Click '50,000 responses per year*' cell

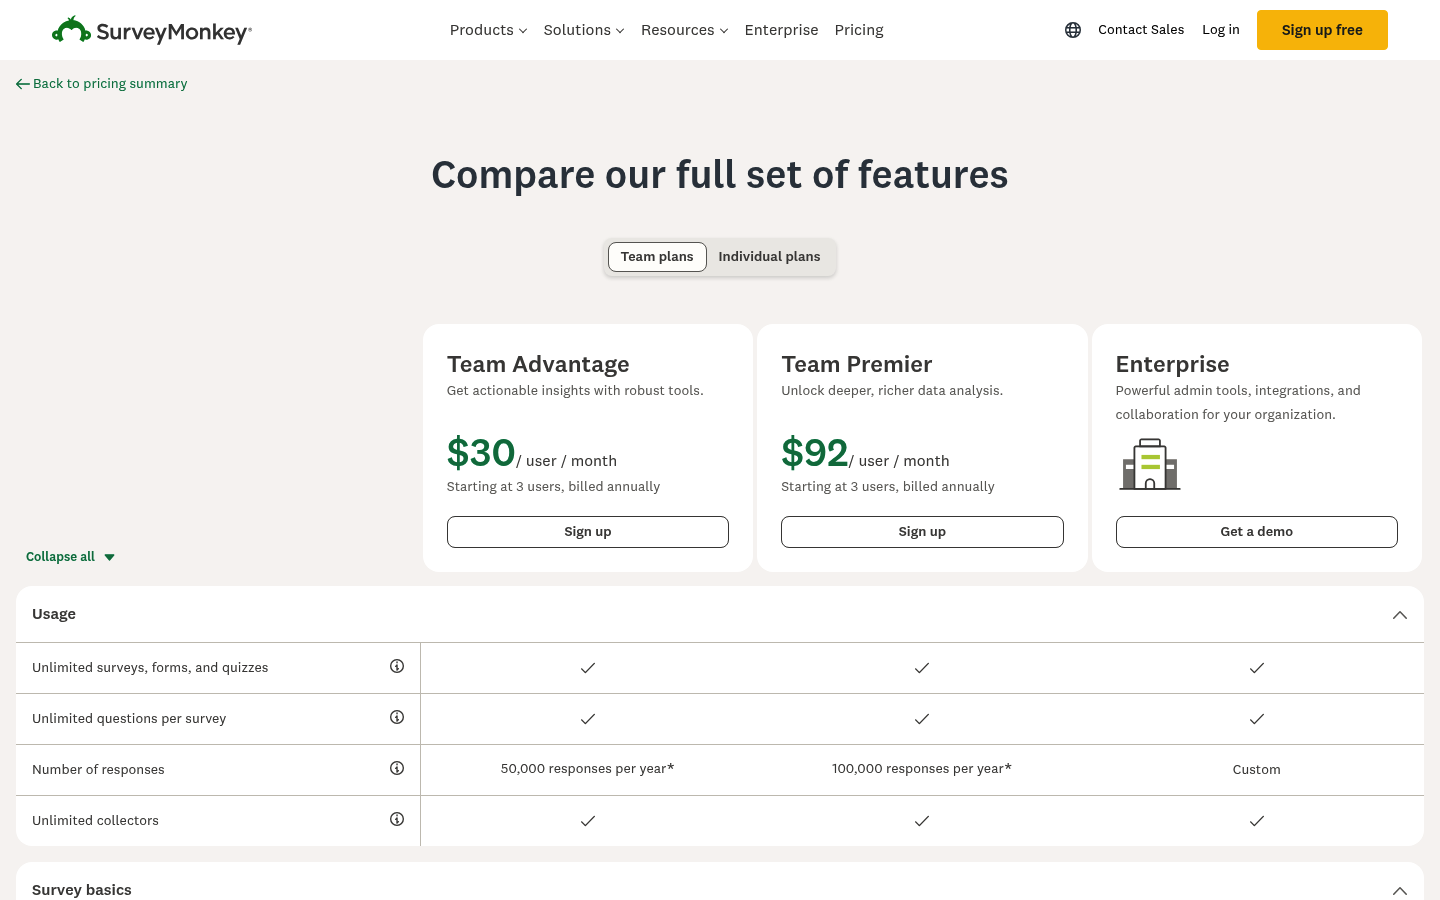[x=588, y=769]
